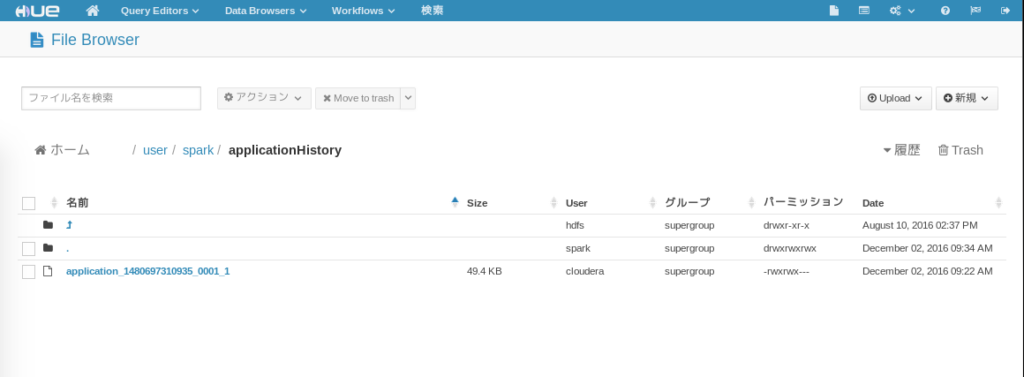Click date December 02, 2016 09:34 AM

click(x=927, y=248)
